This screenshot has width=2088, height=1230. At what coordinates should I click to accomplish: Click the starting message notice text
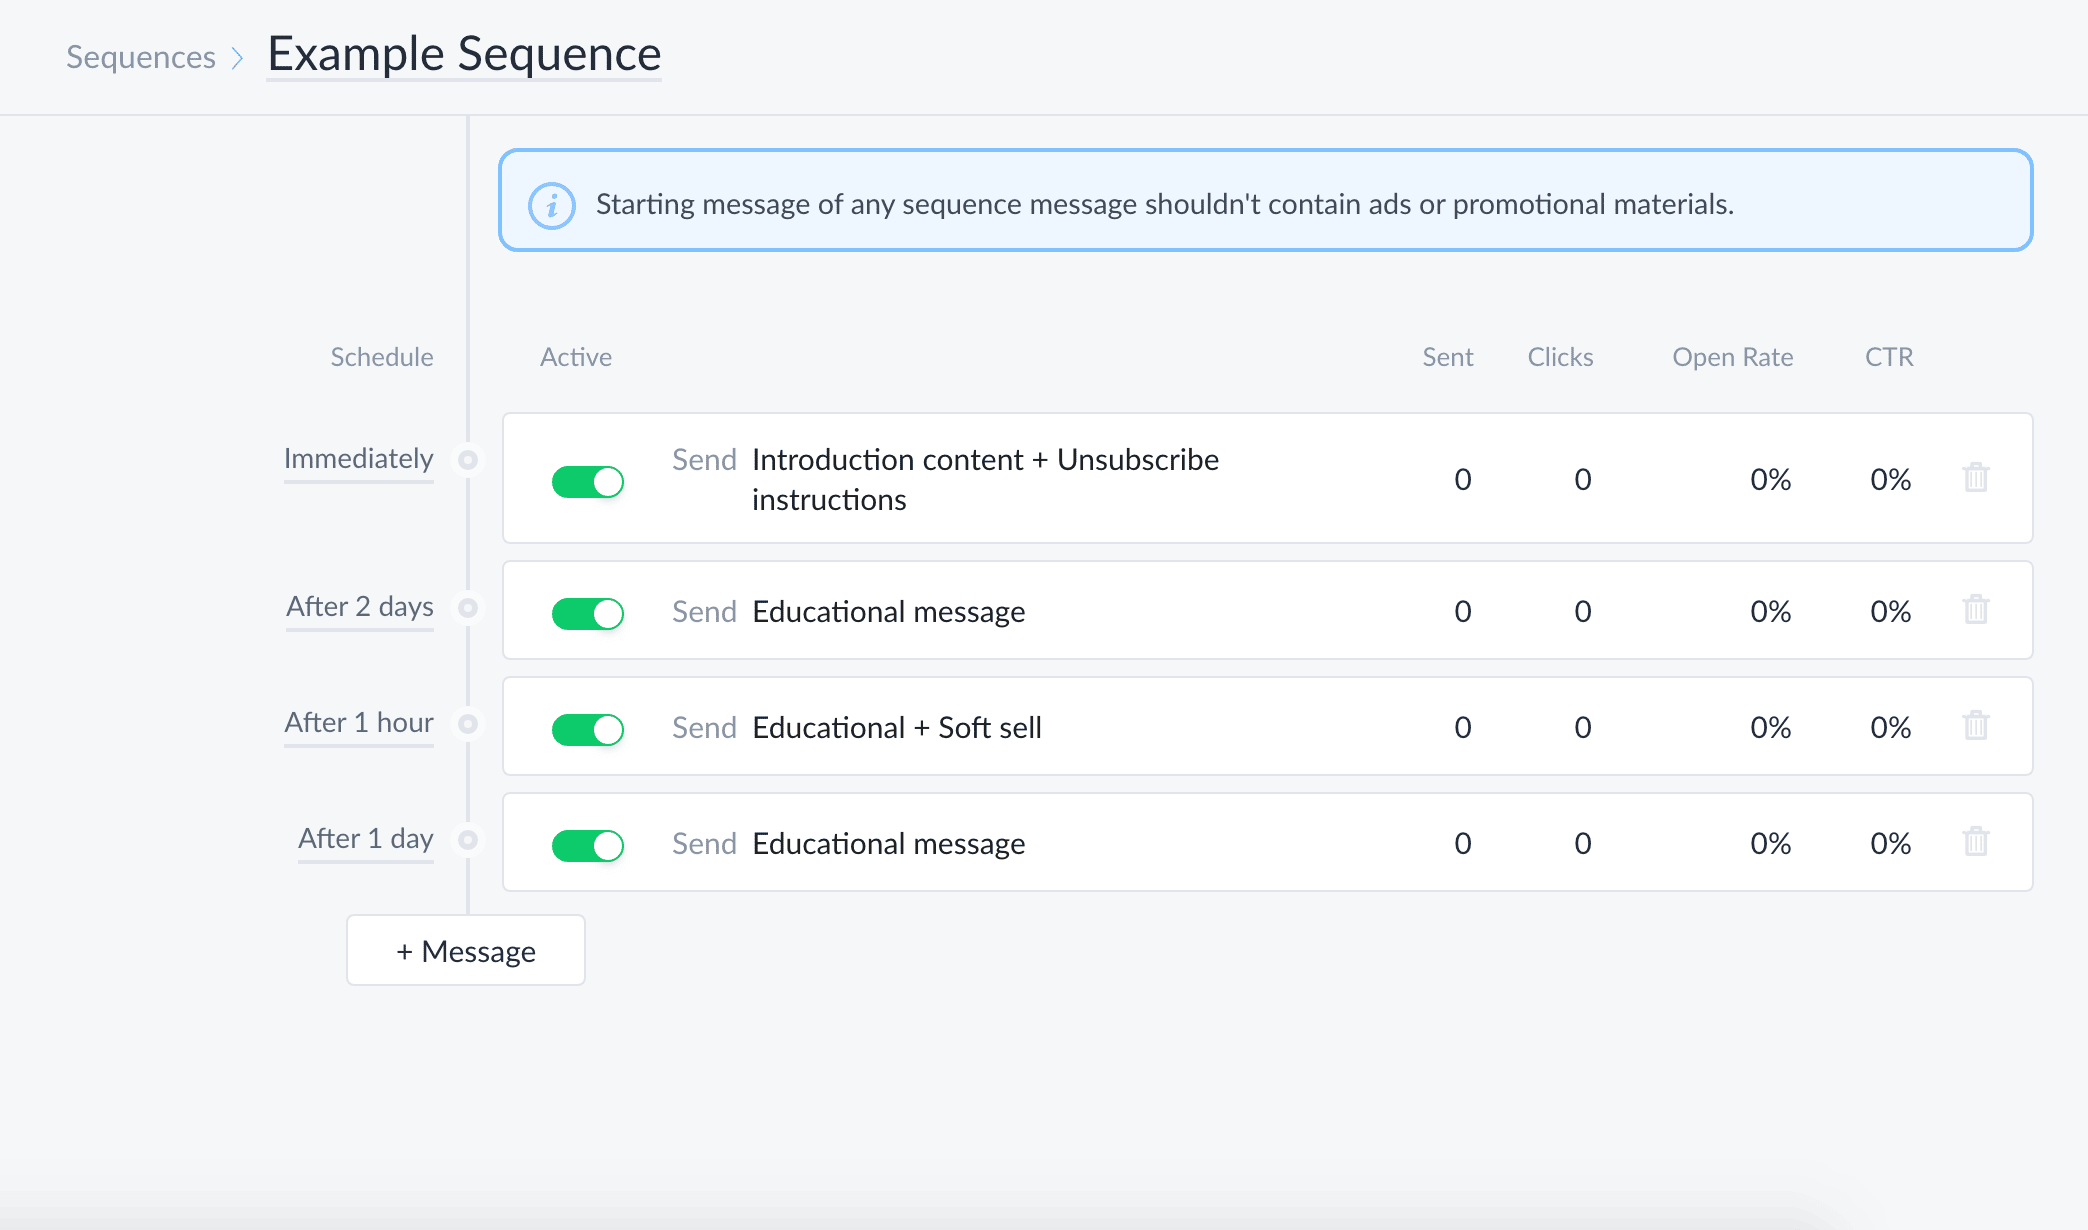(x=1165, y=204)
